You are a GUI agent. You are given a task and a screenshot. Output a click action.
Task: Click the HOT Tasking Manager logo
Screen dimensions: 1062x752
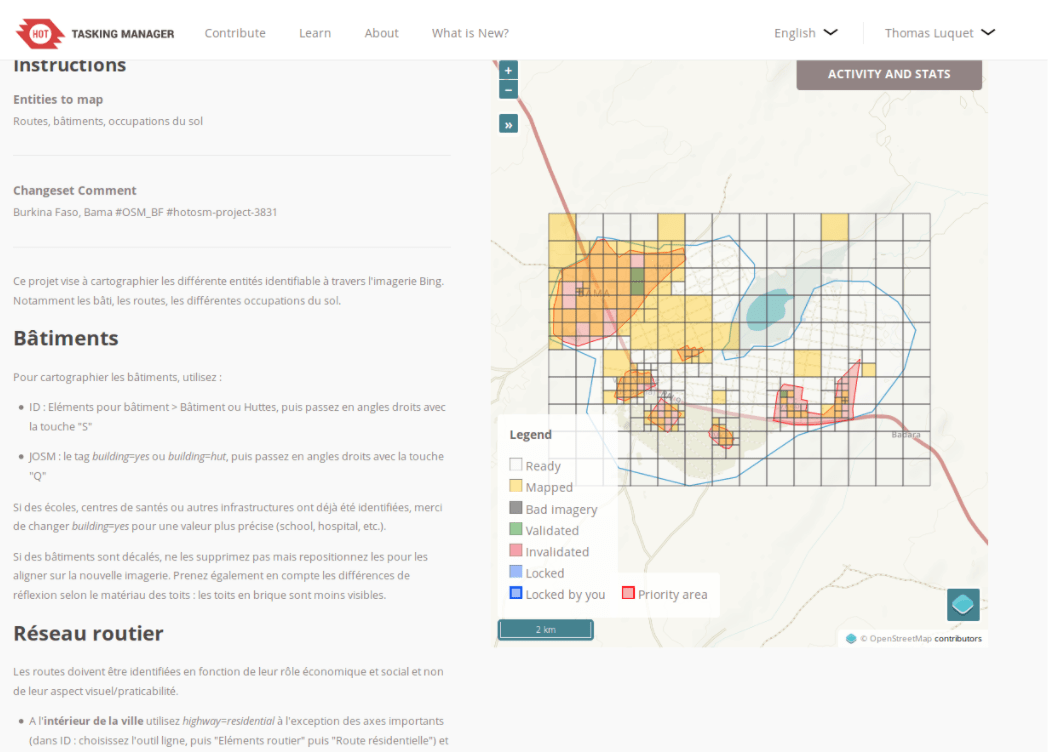point(95,33)
